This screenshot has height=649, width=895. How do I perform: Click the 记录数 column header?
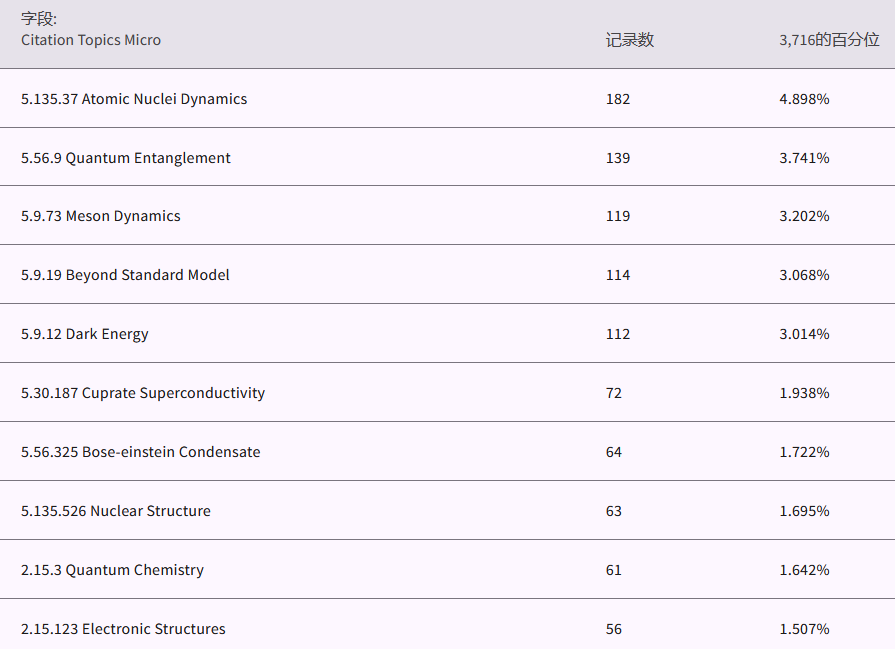point(630,40)
